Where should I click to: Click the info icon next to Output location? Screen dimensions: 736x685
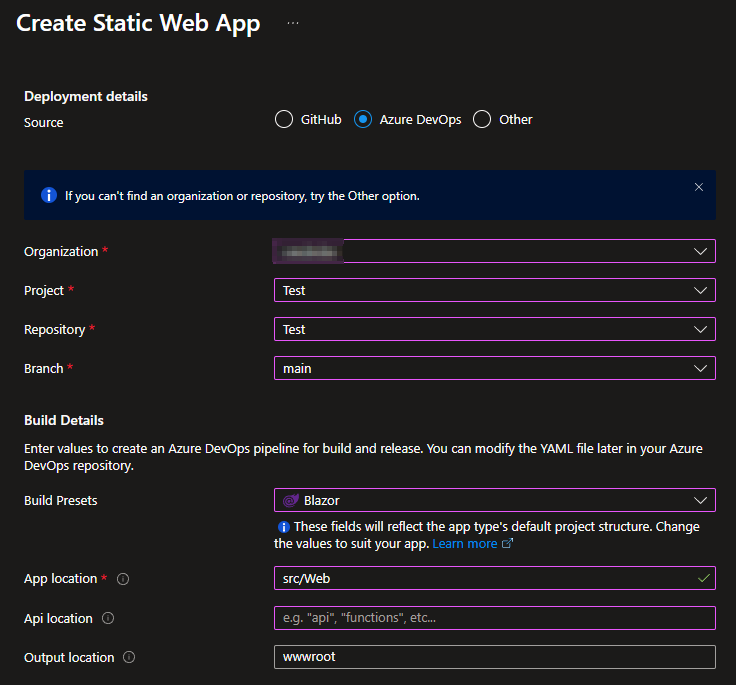(129, 657)
